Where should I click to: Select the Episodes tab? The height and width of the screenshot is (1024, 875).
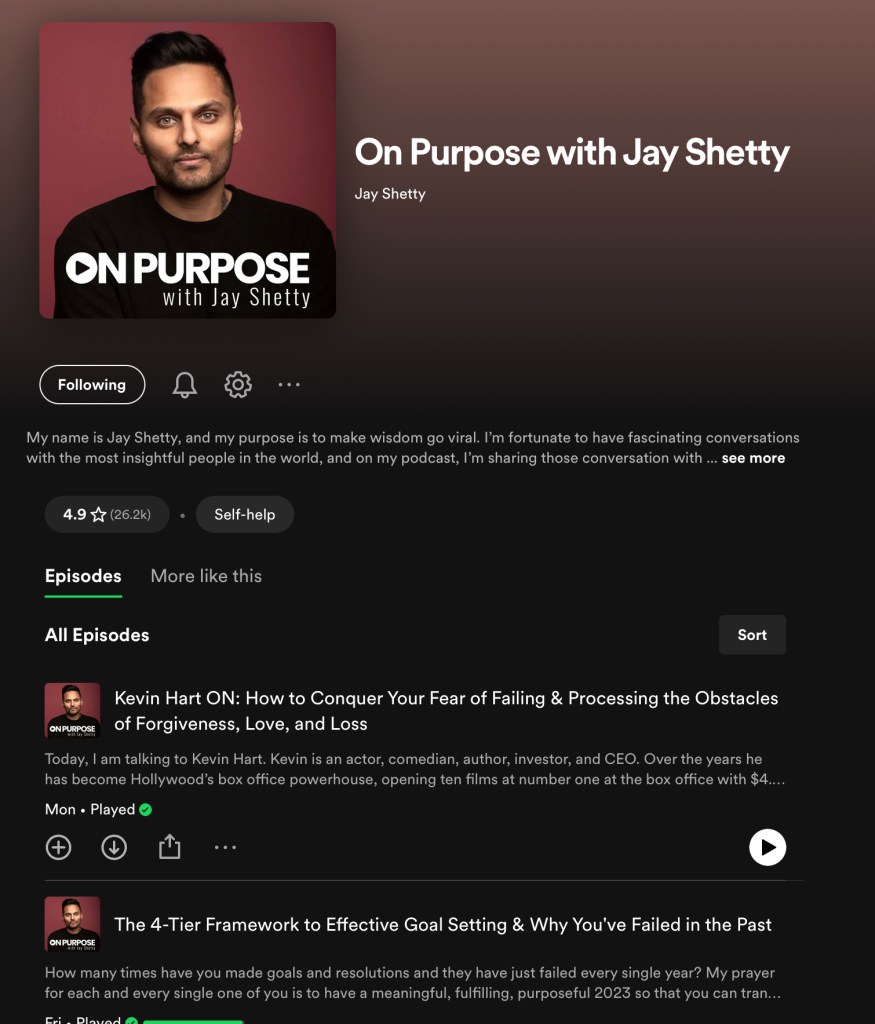pyautogui.click(x=83, y=576)
